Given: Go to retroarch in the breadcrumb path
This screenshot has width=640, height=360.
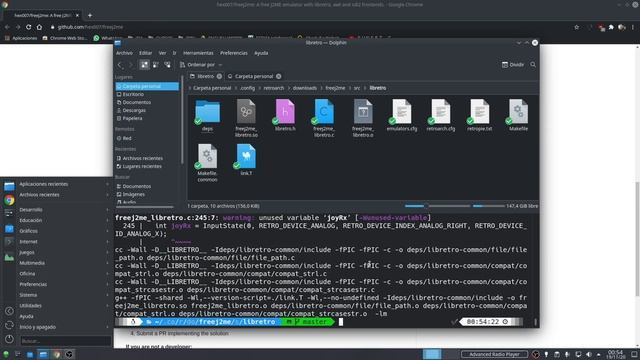Looking at the screenshot, I should coord(273,88).
